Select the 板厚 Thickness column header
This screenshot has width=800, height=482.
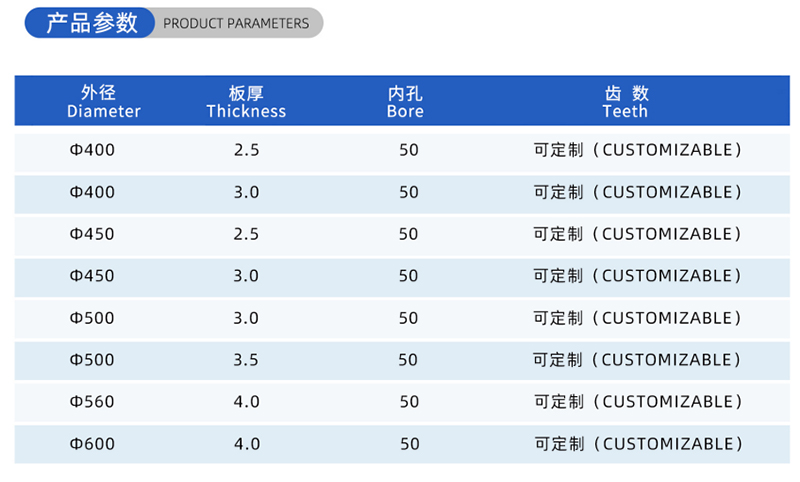tap(246, 102)
